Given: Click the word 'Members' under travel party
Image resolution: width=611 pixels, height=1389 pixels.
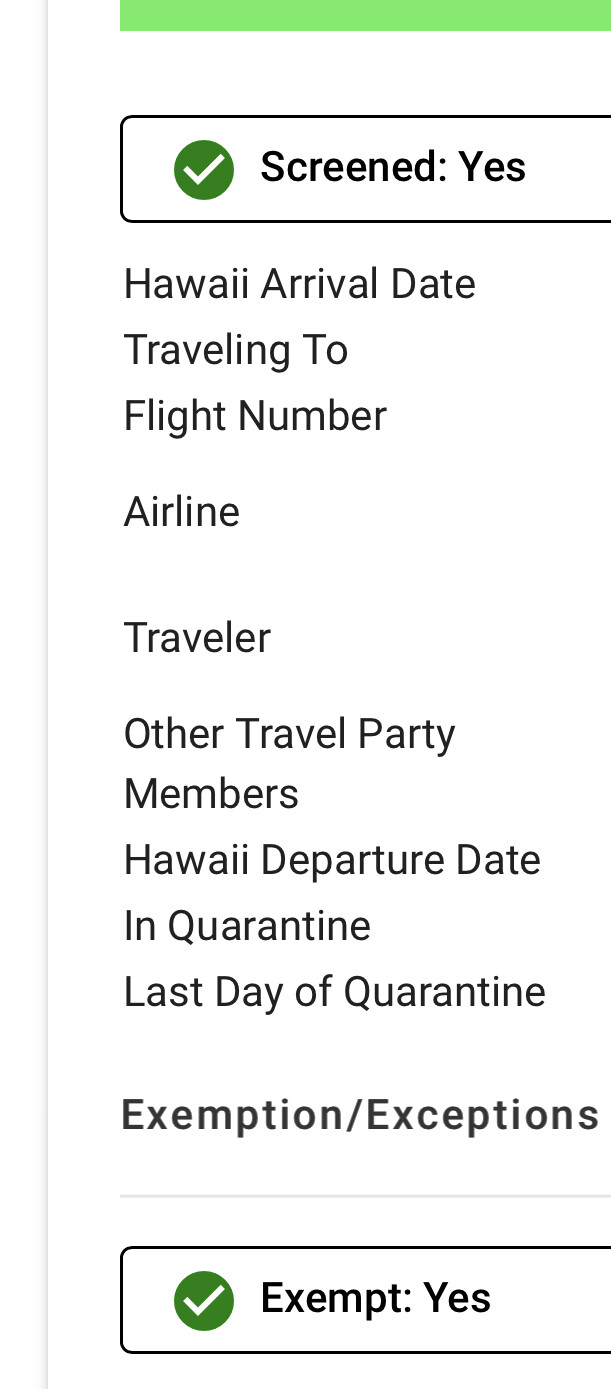Looking at the screenshot, I should click(x=211, y=794).
